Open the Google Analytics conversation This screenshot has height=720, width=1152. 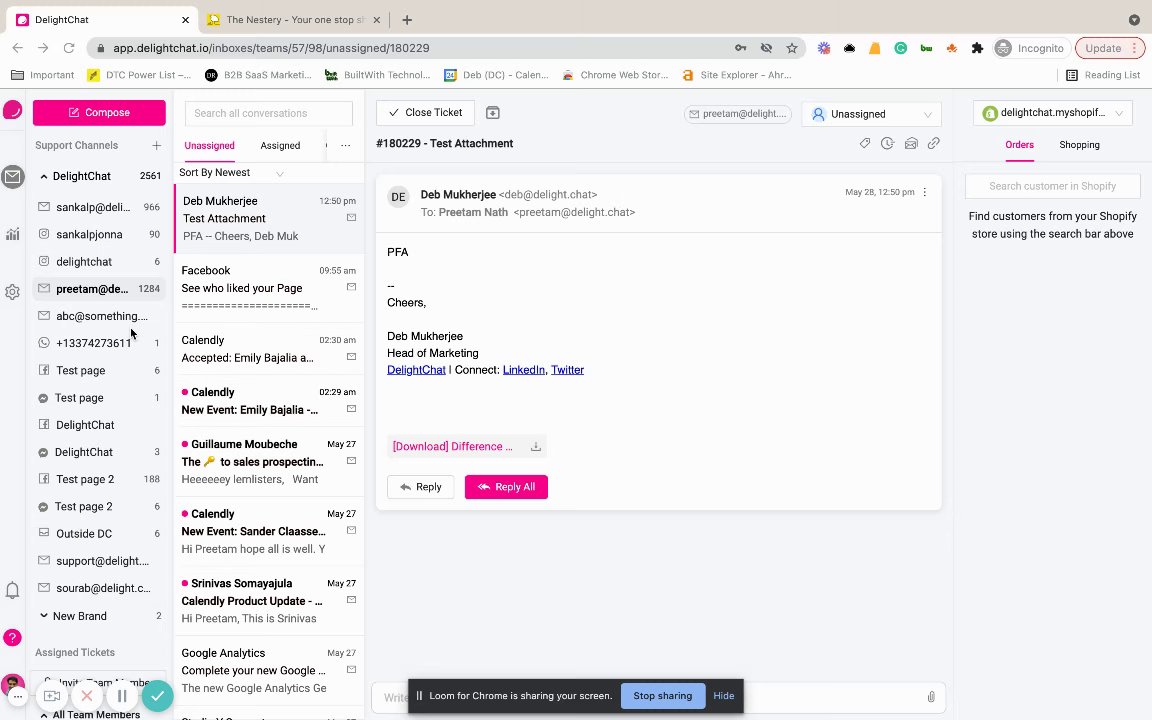tap(269, 670)
